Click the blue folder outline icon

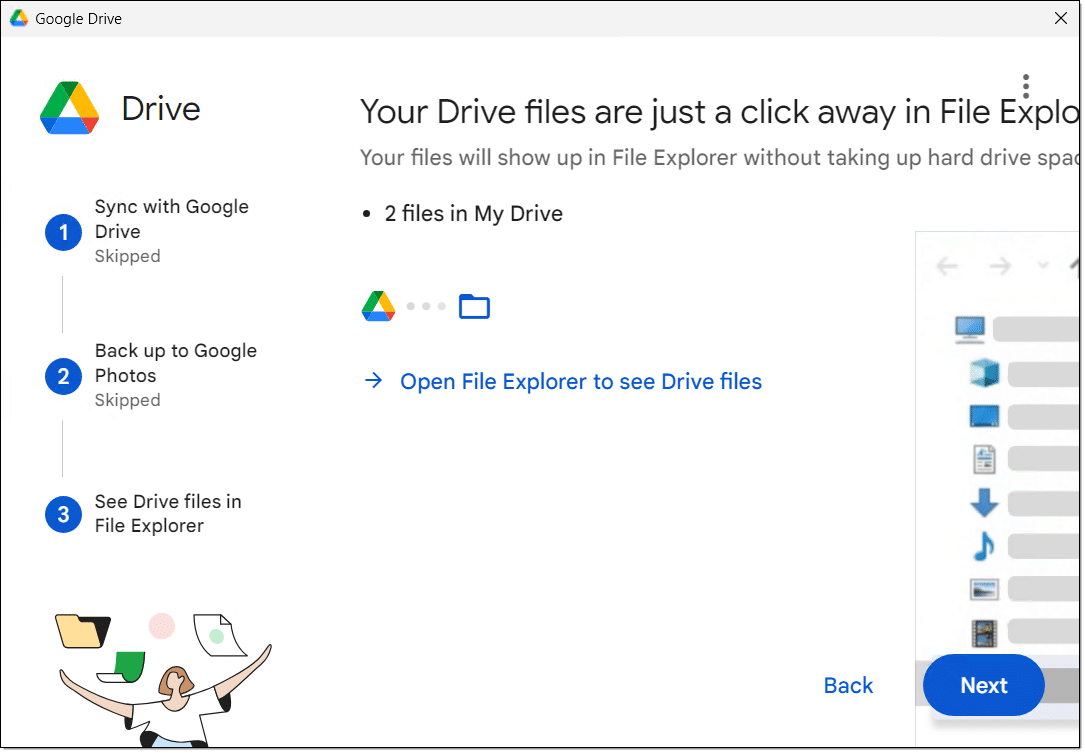click(x=474, y=306)
